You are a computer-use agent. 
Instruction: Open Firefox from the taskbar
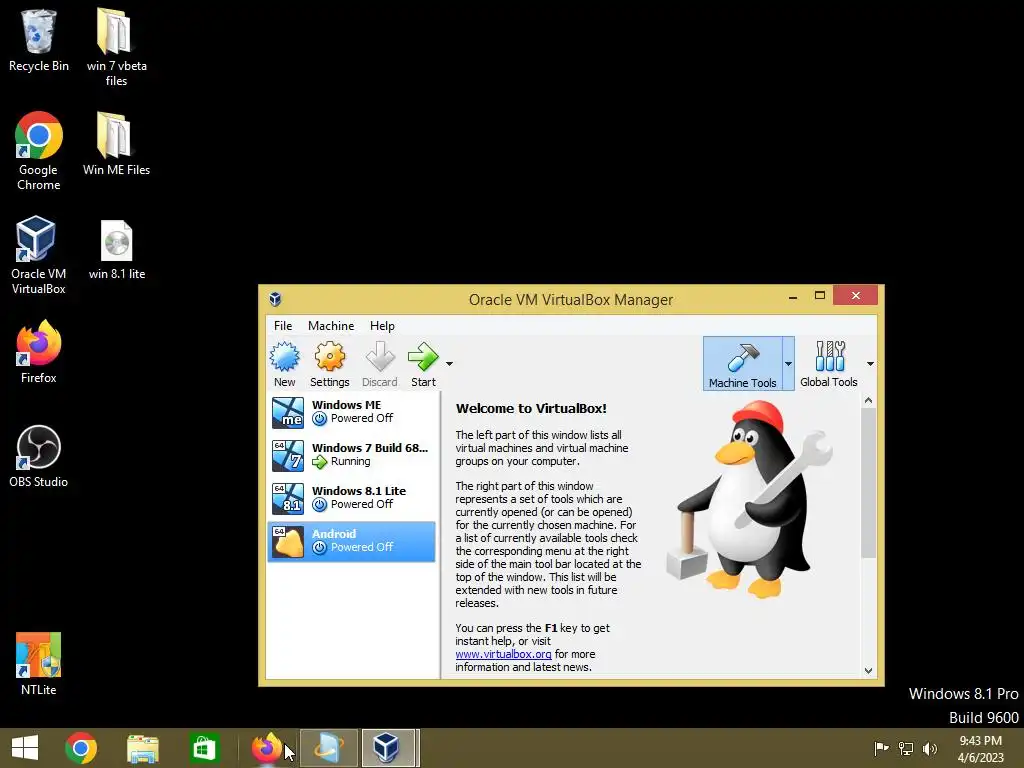tap(266, 748)
